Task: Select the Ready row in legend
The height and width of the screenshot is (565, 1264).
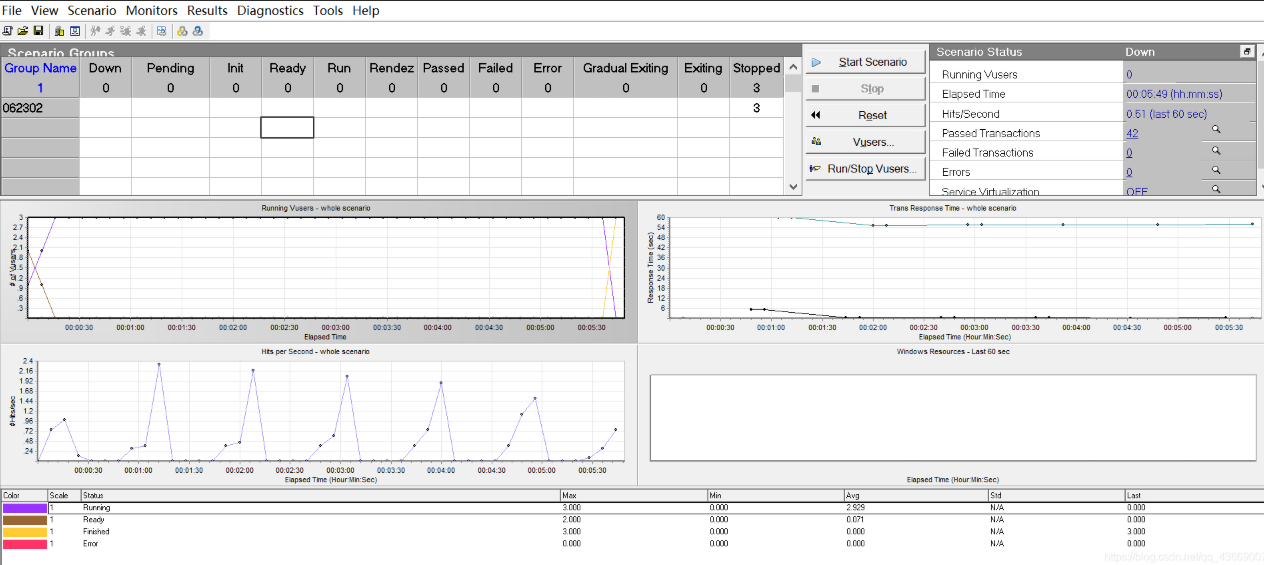Action: pyautogui.click(x=632, y=520)
